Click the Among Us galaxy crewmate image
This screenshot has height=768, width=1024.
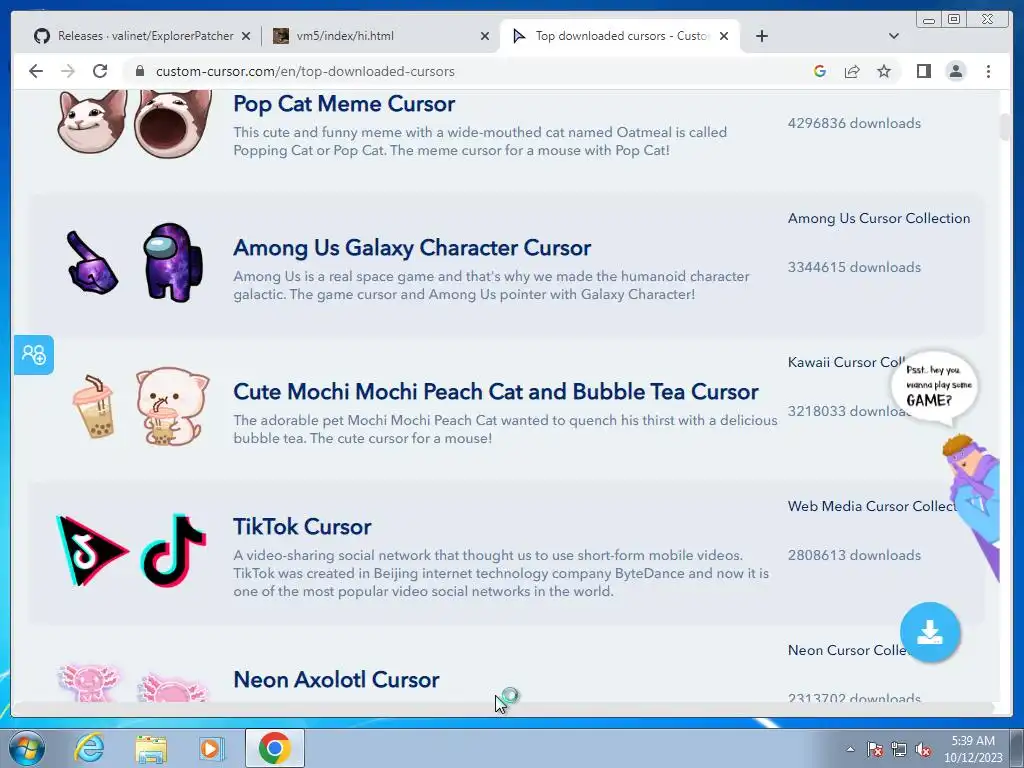pyautogui.click(x=172, y=263)
